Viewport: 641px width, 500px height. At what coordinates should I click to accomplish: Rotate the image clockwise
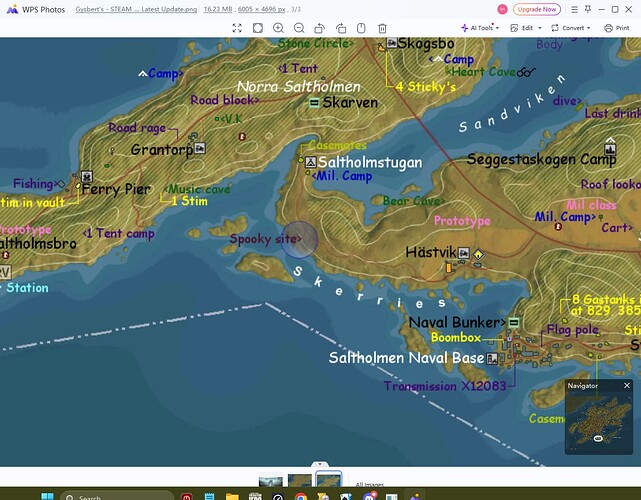(341, 28)
